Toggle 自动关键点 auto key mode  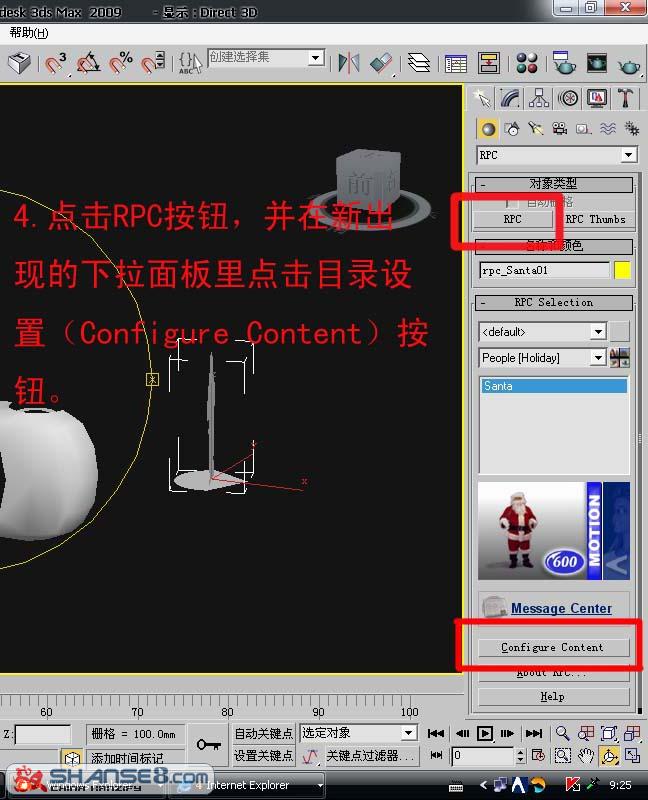point(263,733)
